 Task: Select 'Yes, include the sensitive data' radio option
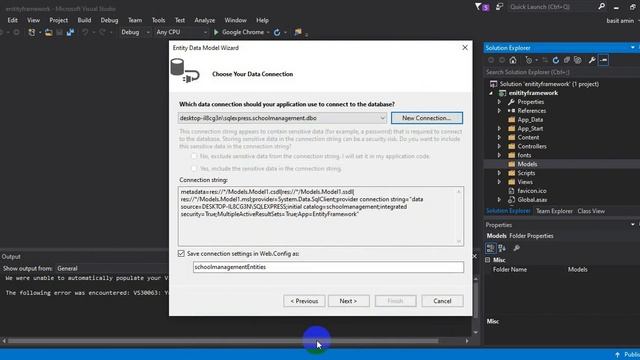(194, 168)
